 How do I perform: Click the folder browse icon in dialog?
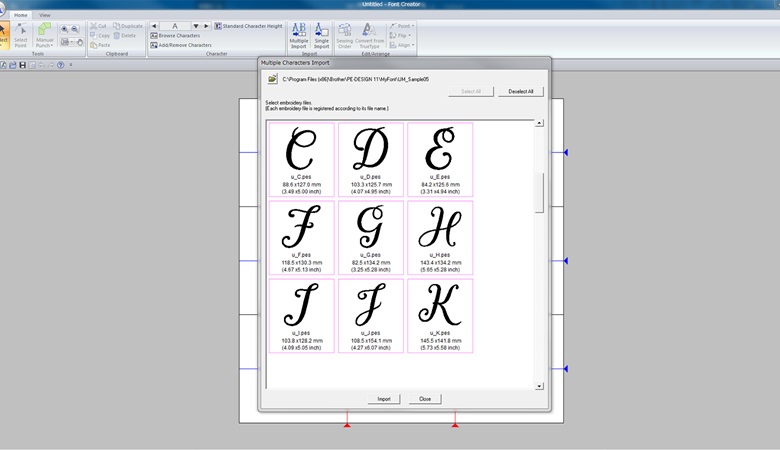point(272,78)
